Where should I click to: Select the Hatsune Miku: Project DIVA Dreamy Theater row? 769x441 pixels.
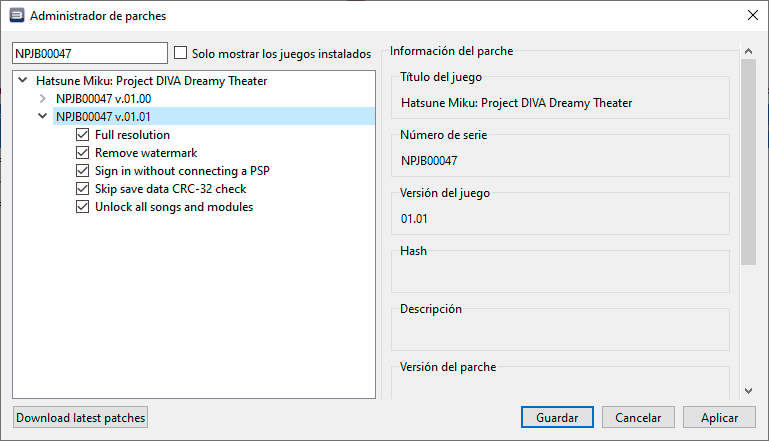(x=152, y=81)
